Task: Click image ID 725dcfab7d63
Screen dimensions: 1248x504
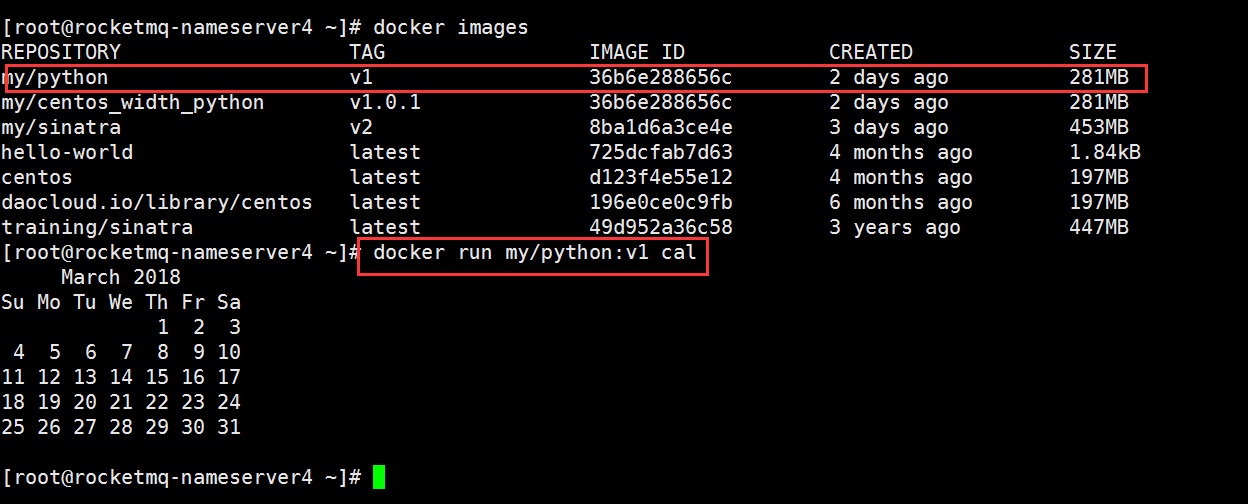Action: pos(661,152)
